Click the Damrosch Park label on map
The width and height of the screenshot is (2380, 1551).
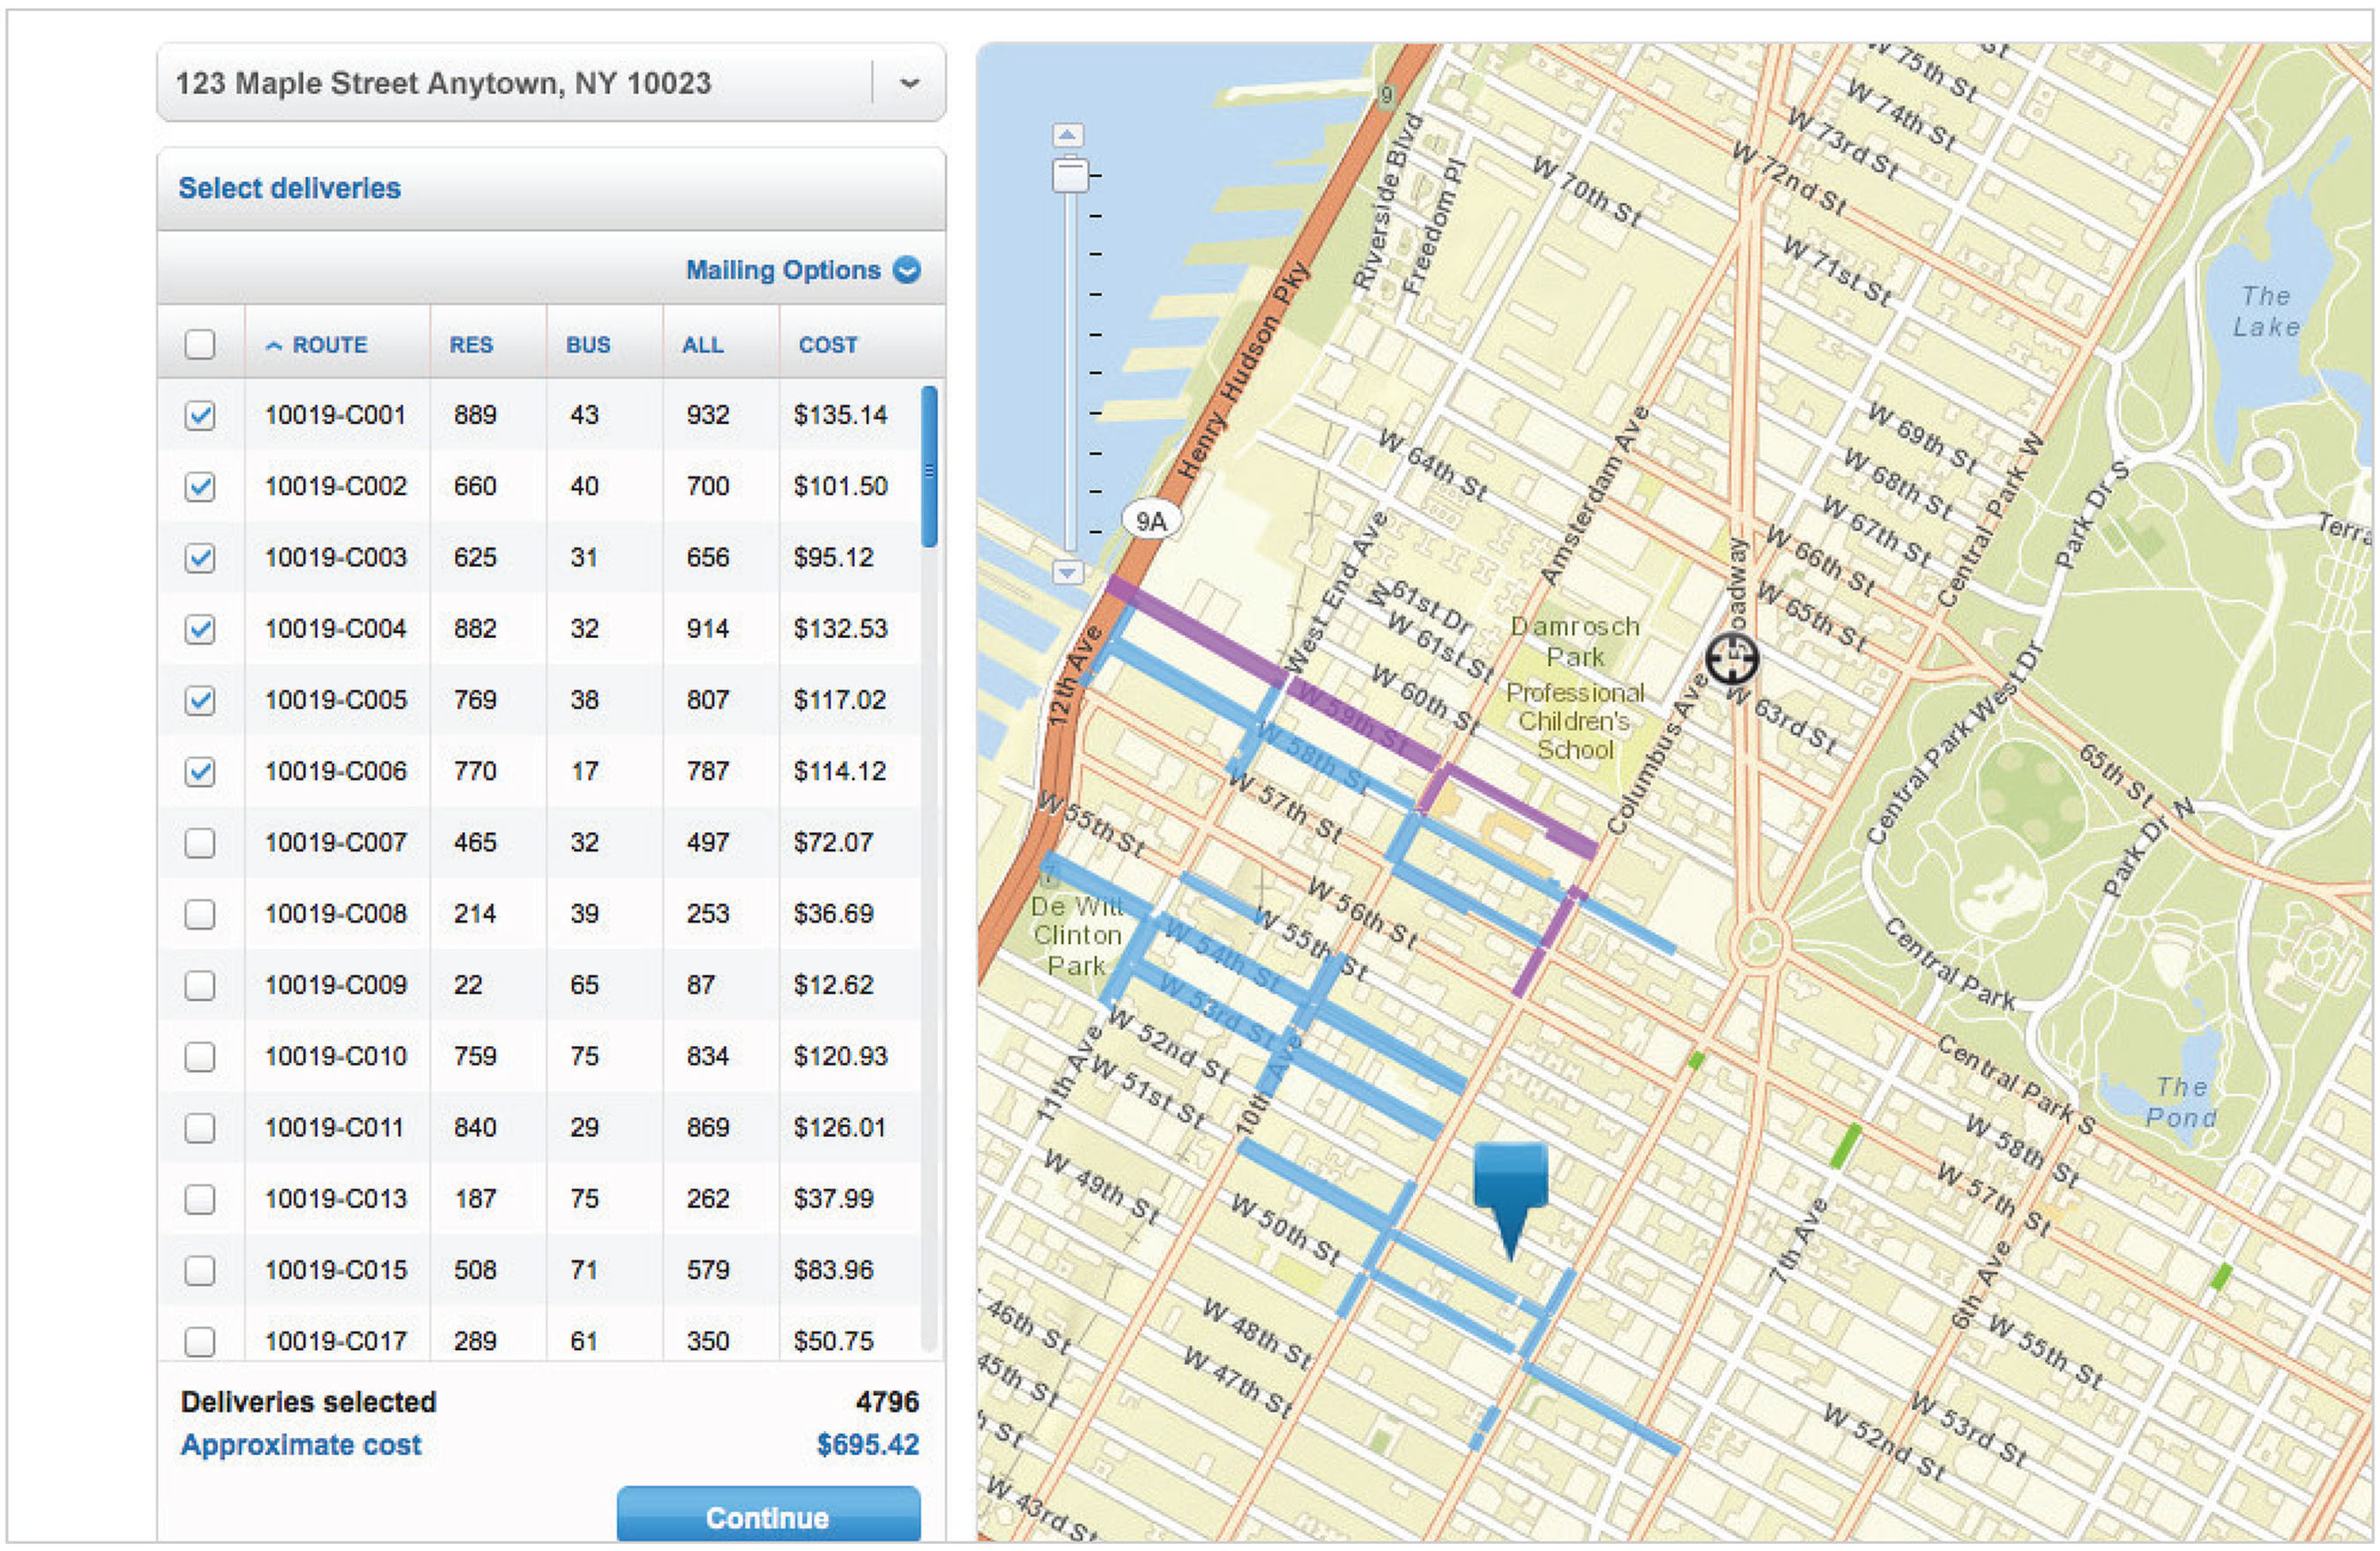pos(1575,642)
